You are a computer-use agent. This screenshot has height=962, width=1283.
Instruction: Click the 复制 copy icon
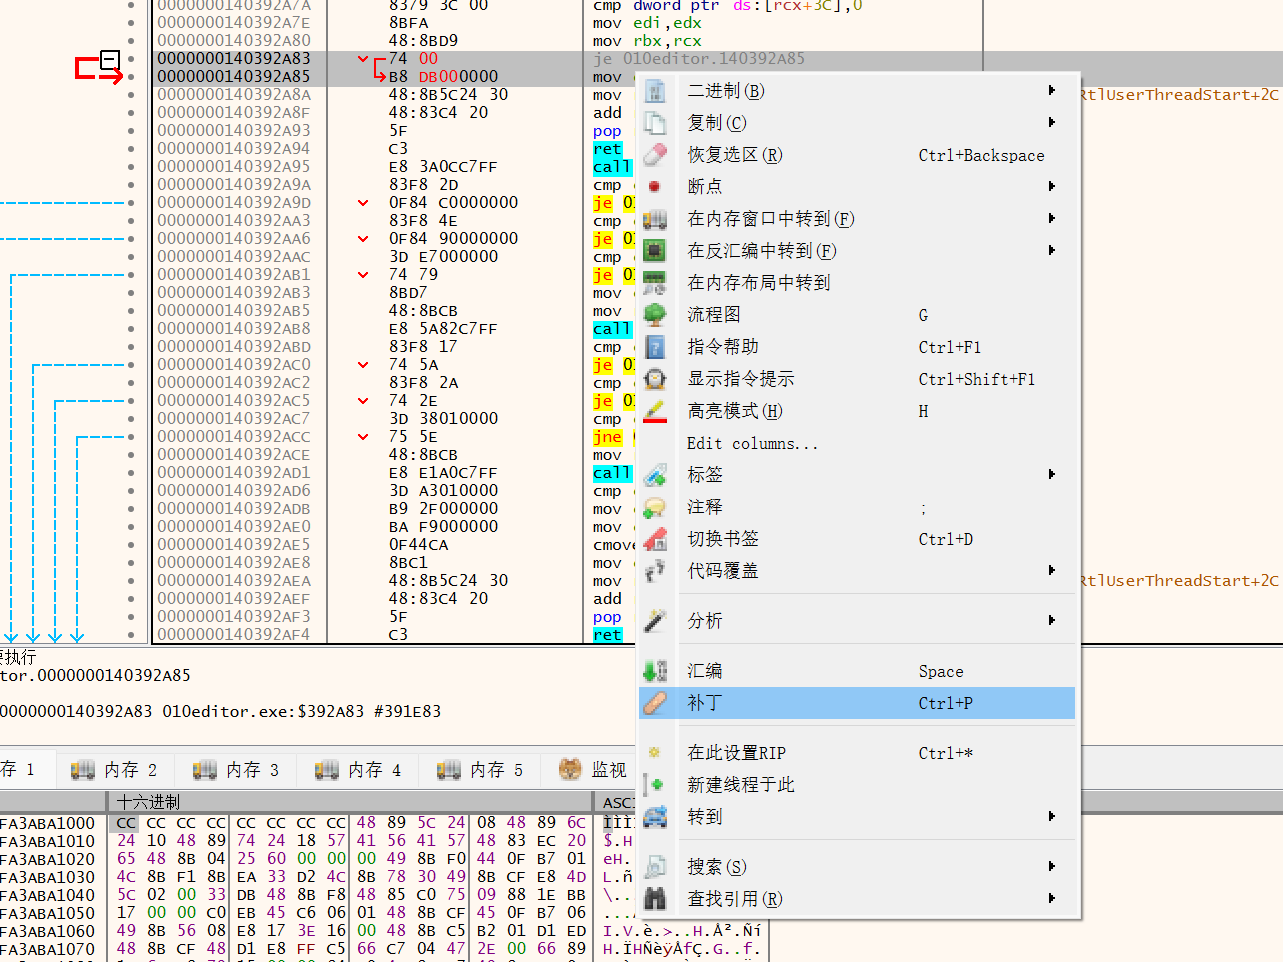click(655, 123)
